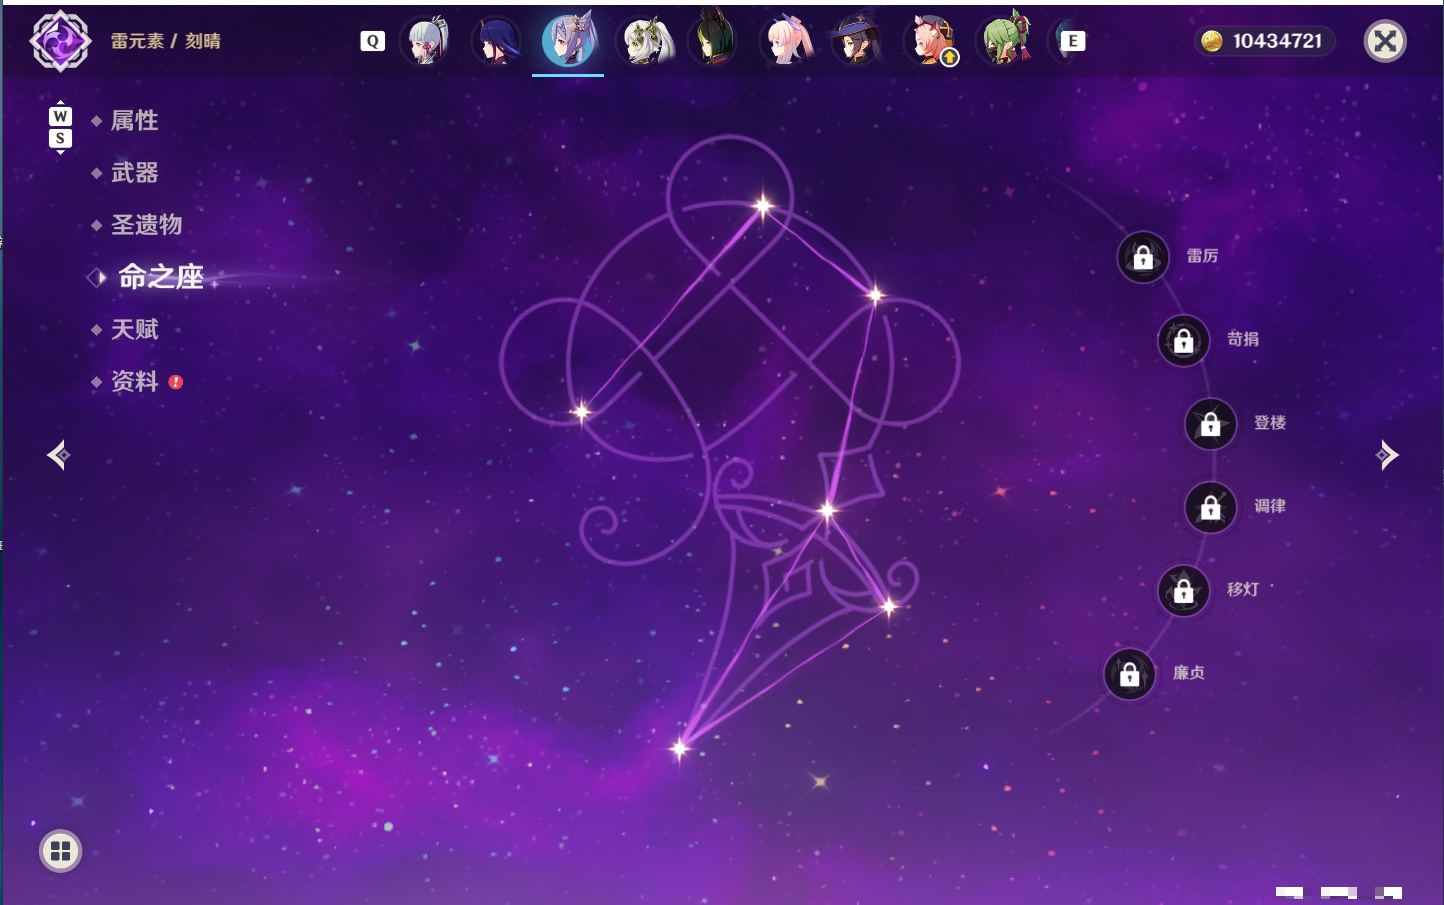This screenshot has width=1444, height=905.
Task: Pick the pale pink-haired Kokomi avatar
Action: 786,41
